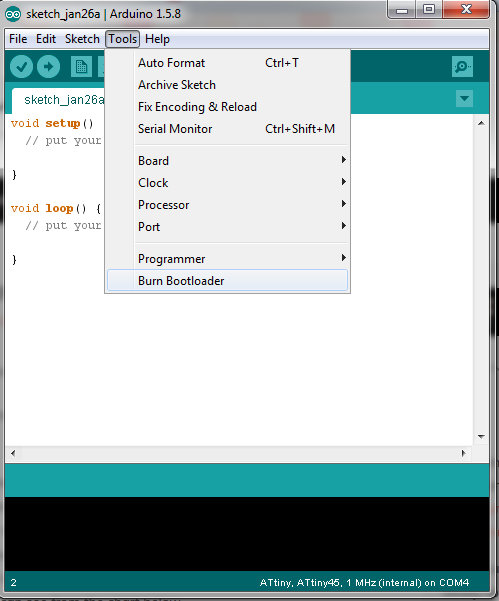Expand the Programmer submenu
499x601 pixels.
[x=227, y=259]
